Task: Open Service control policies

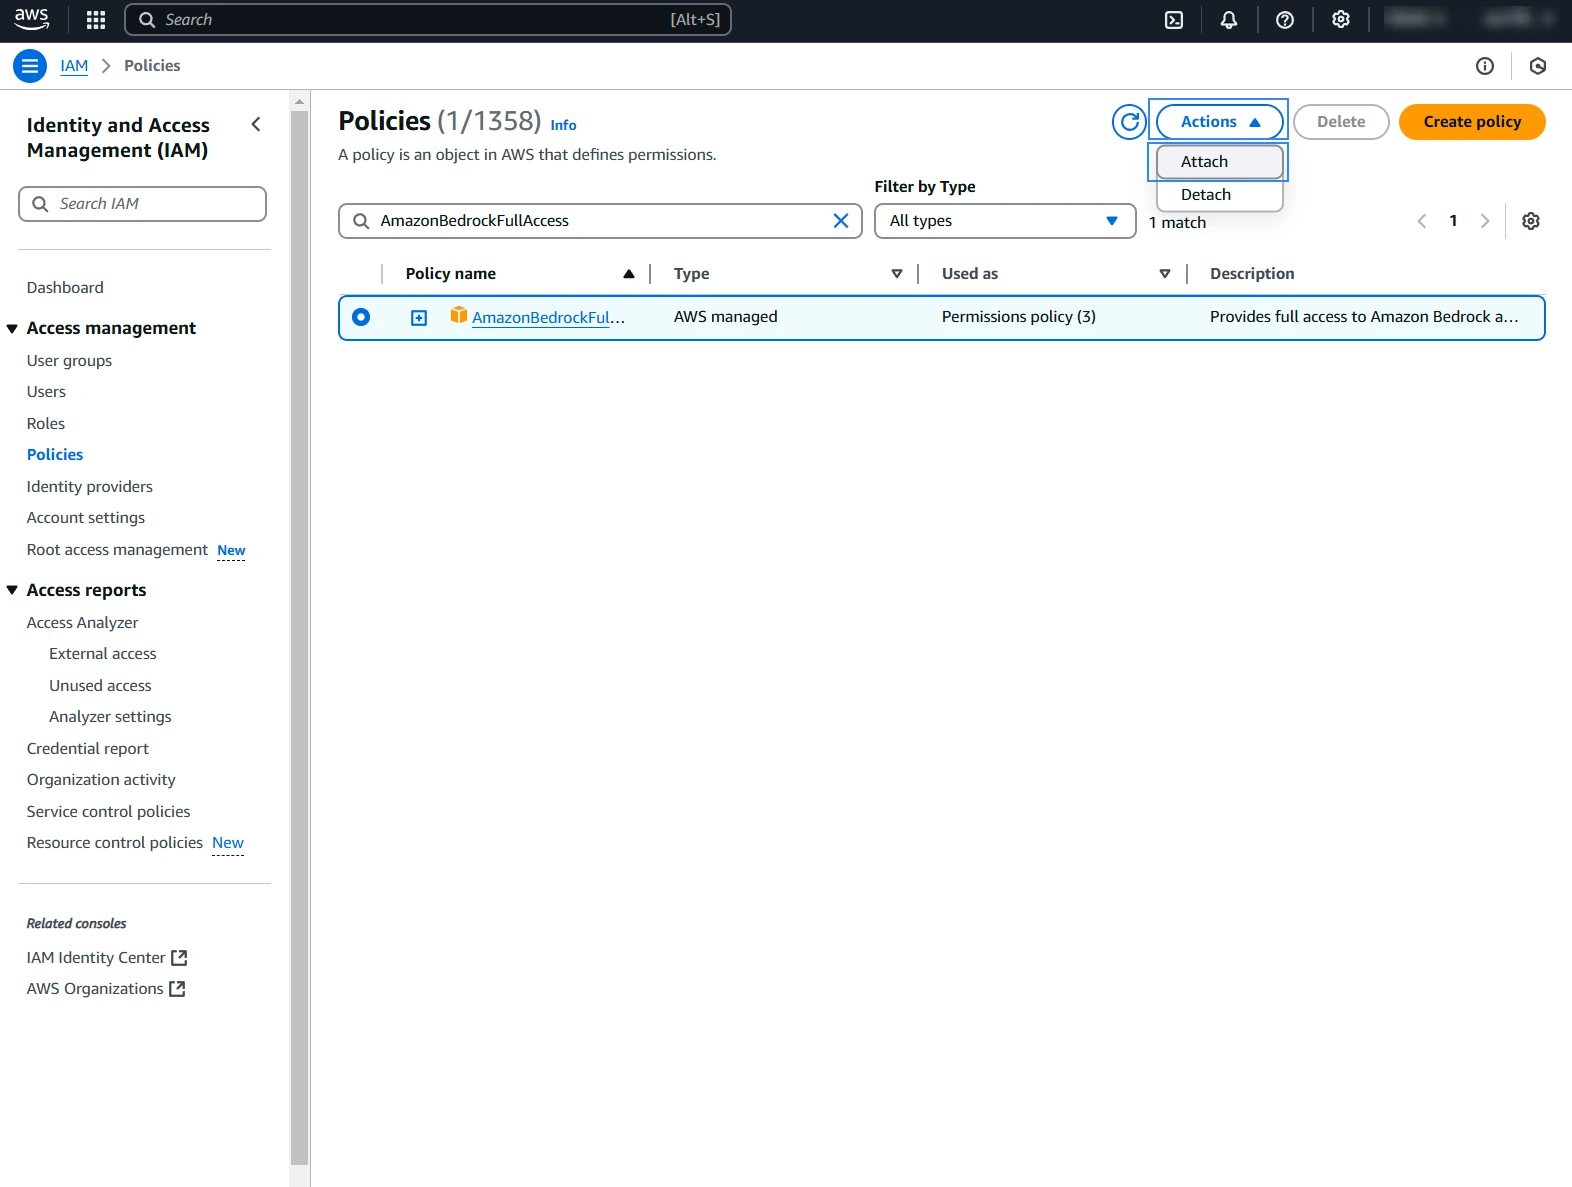Action: pyautogui.click(x=108, y=812)
